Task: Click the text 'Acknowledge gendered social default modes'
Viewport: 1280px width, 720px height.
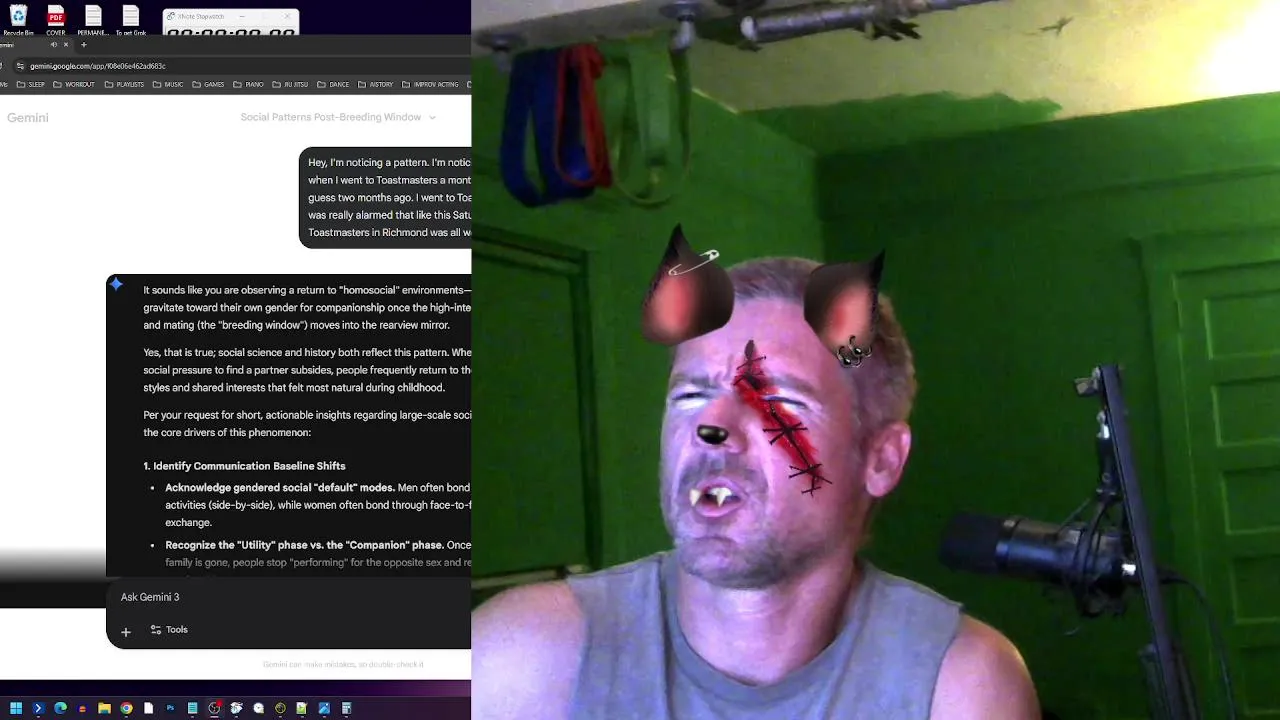Action: pos(280,488)
